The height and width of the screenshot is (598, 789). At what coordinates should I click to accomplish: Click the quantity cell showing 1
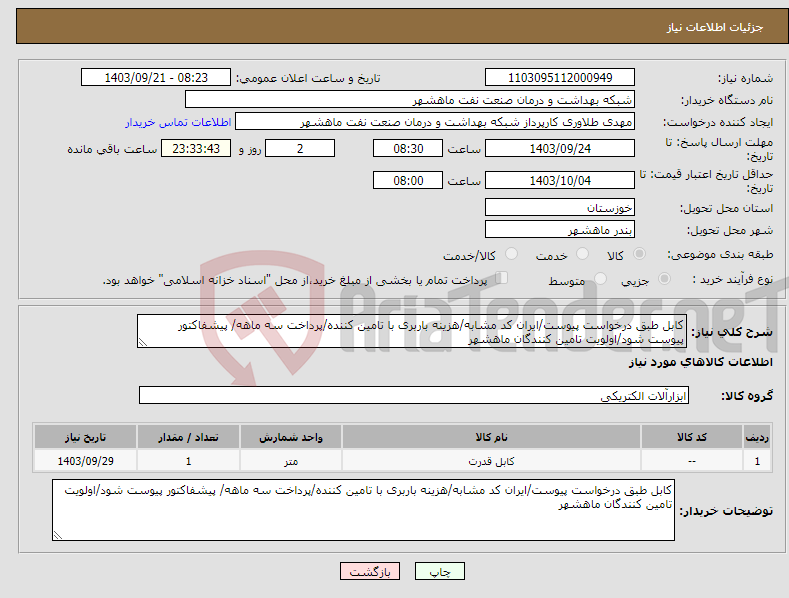188,461
